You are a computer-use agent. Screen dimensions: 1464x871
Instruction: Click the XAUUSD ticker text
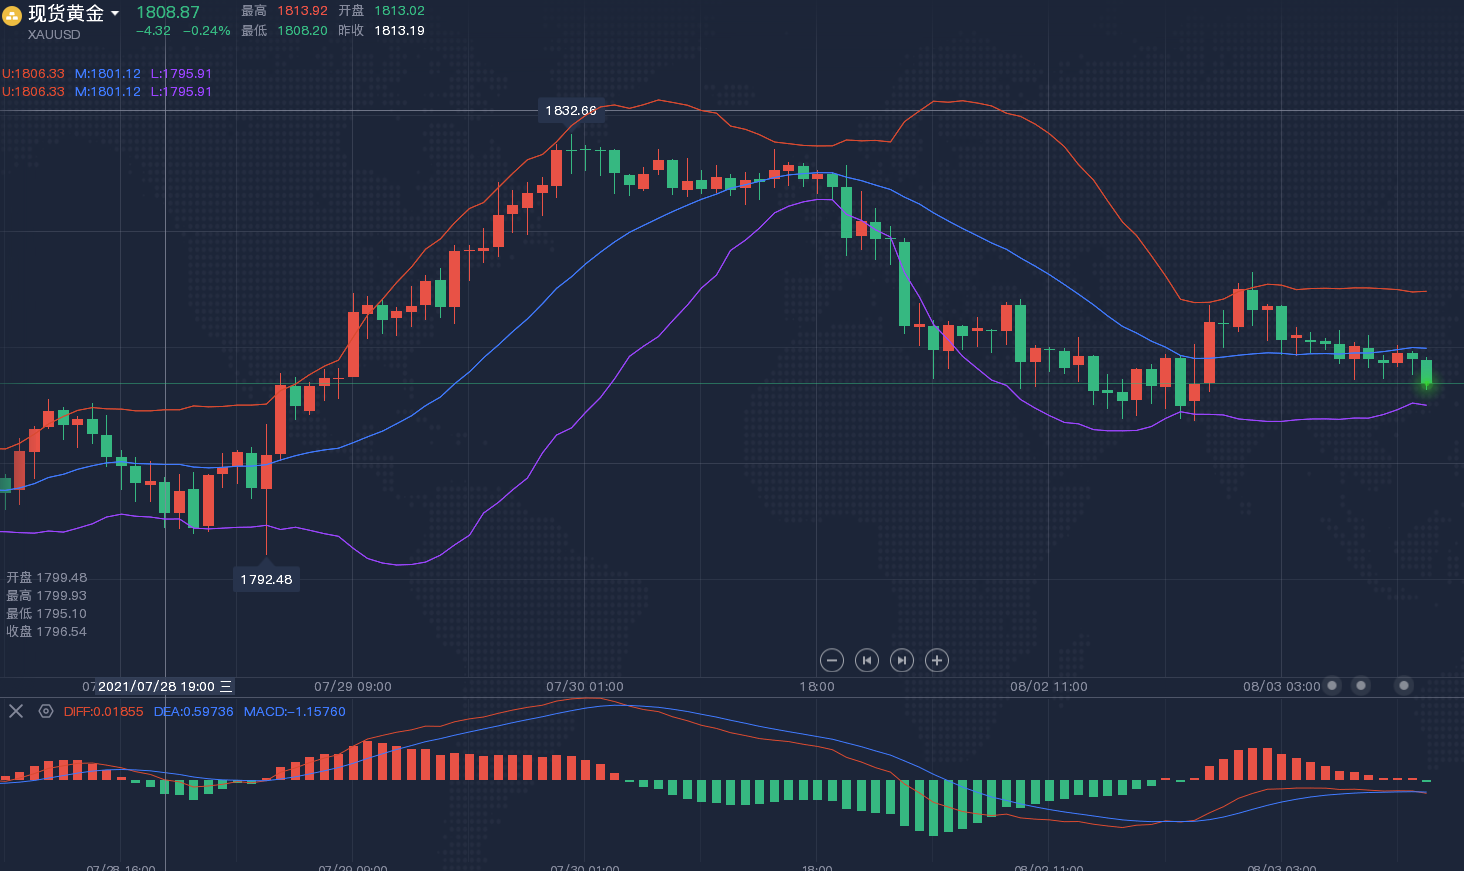(54, 35)
